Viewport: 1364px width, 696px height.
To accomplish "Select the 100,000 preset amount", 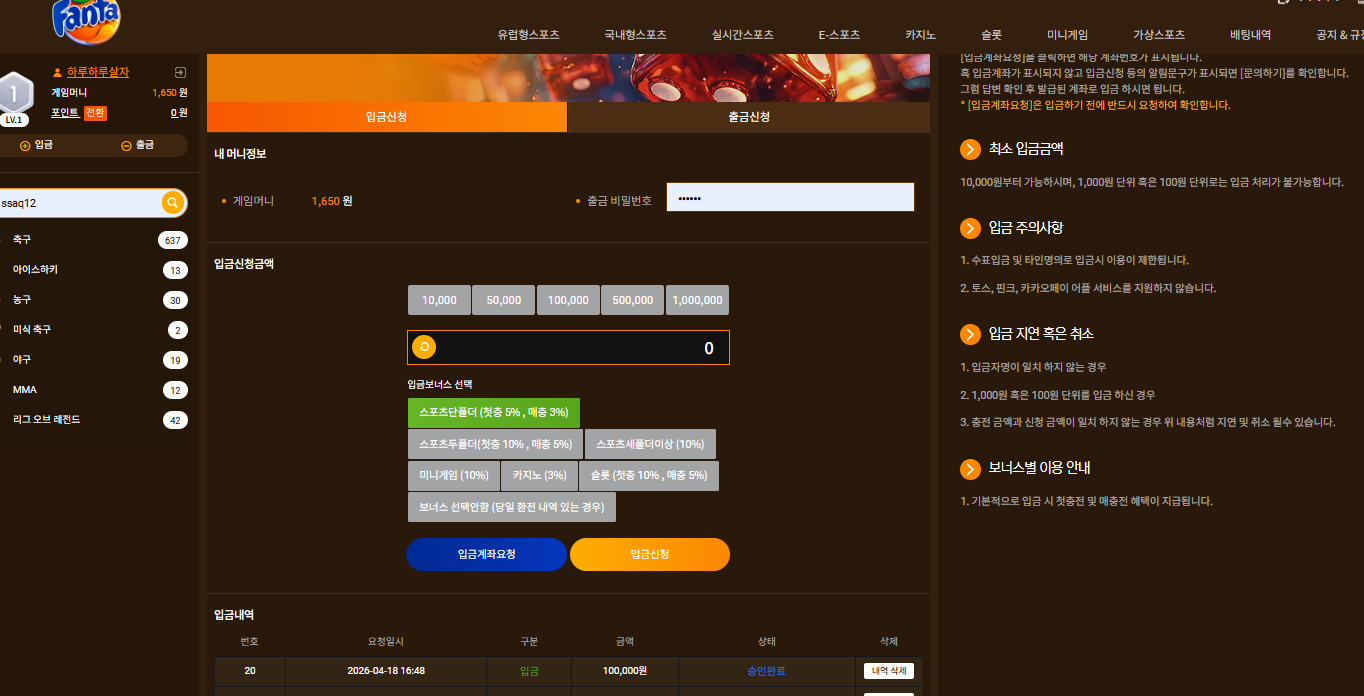I will [568, 300].
